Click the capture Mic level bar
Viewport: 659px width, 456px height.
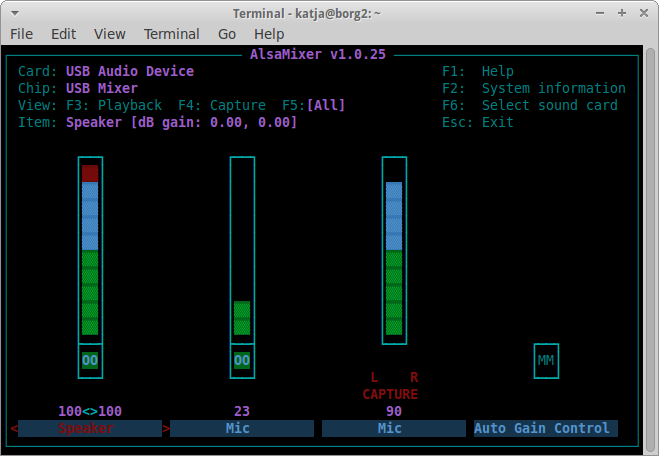394,250
